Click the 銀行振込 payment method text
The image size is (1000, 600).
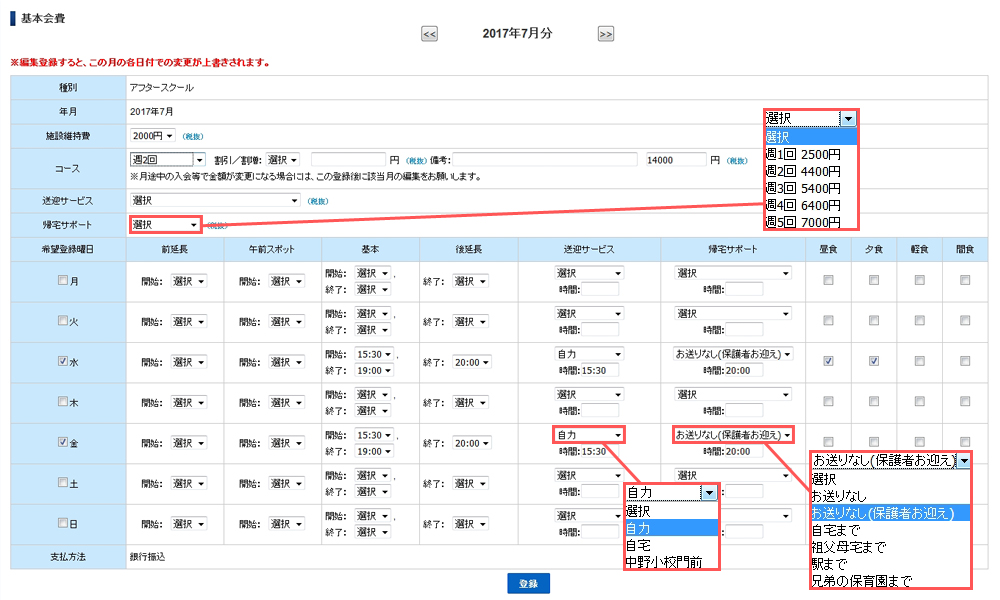pos(147,557)
